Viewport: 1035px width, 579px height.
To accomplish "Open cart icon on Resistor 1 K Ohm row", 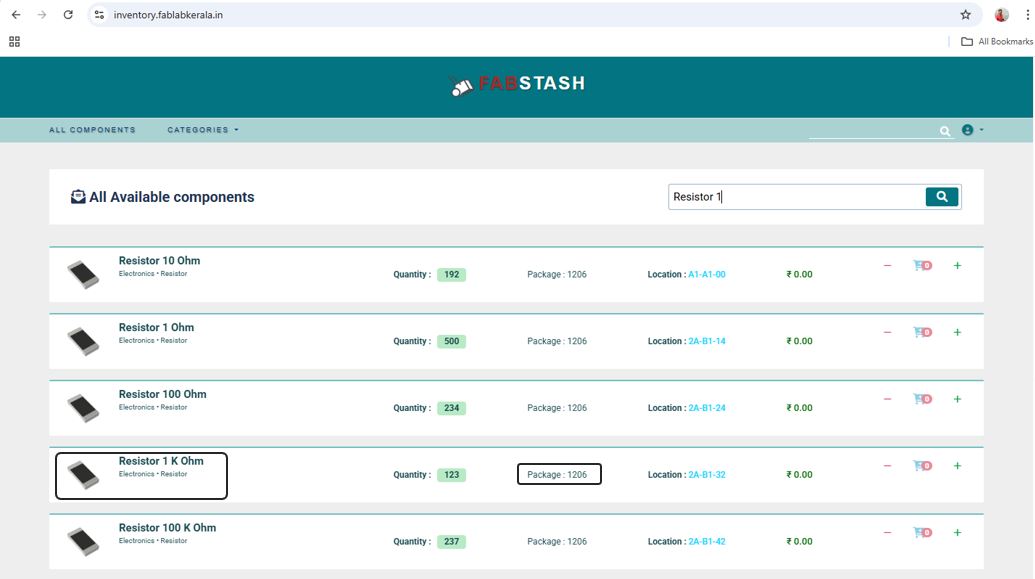I will click(x=922, y=465).
